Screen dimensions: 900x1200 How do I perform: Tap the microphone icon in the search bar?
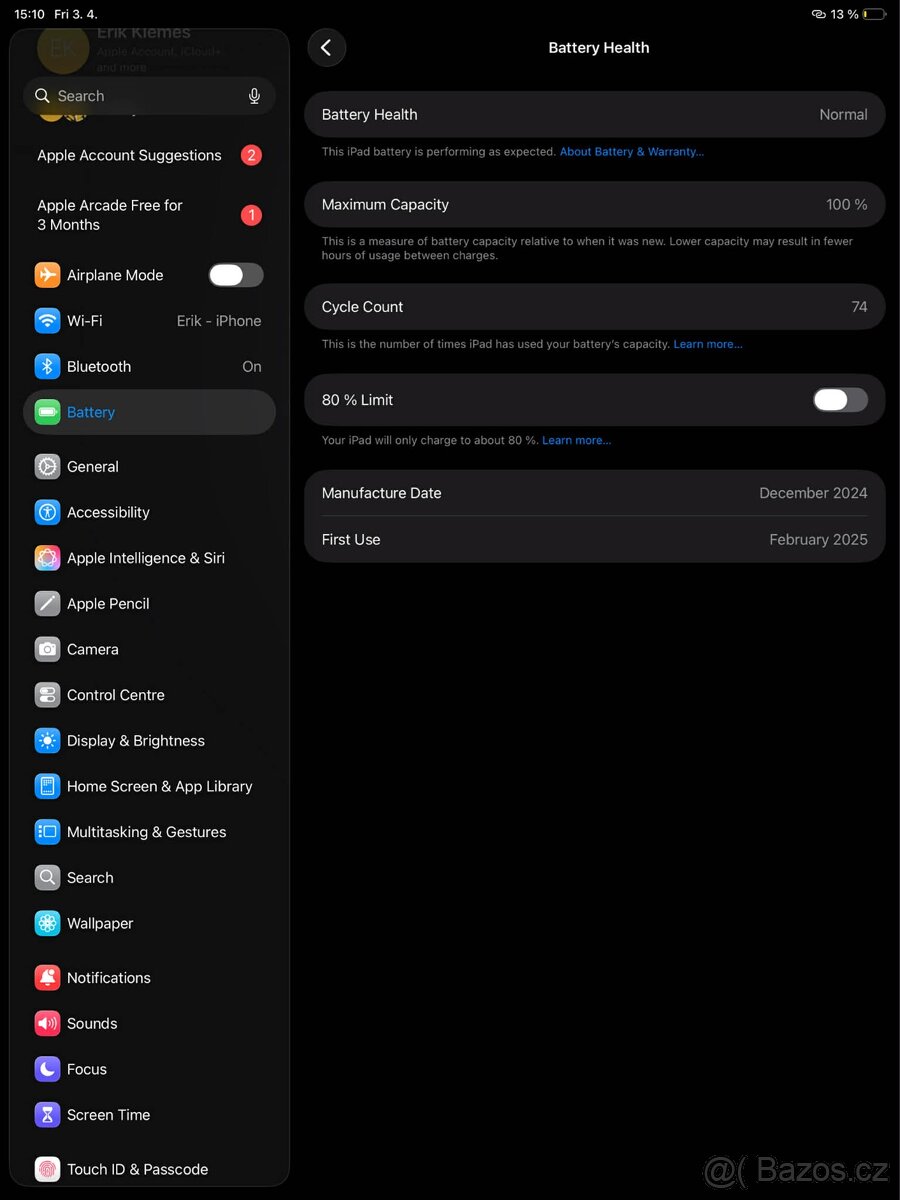click(254, 95)
